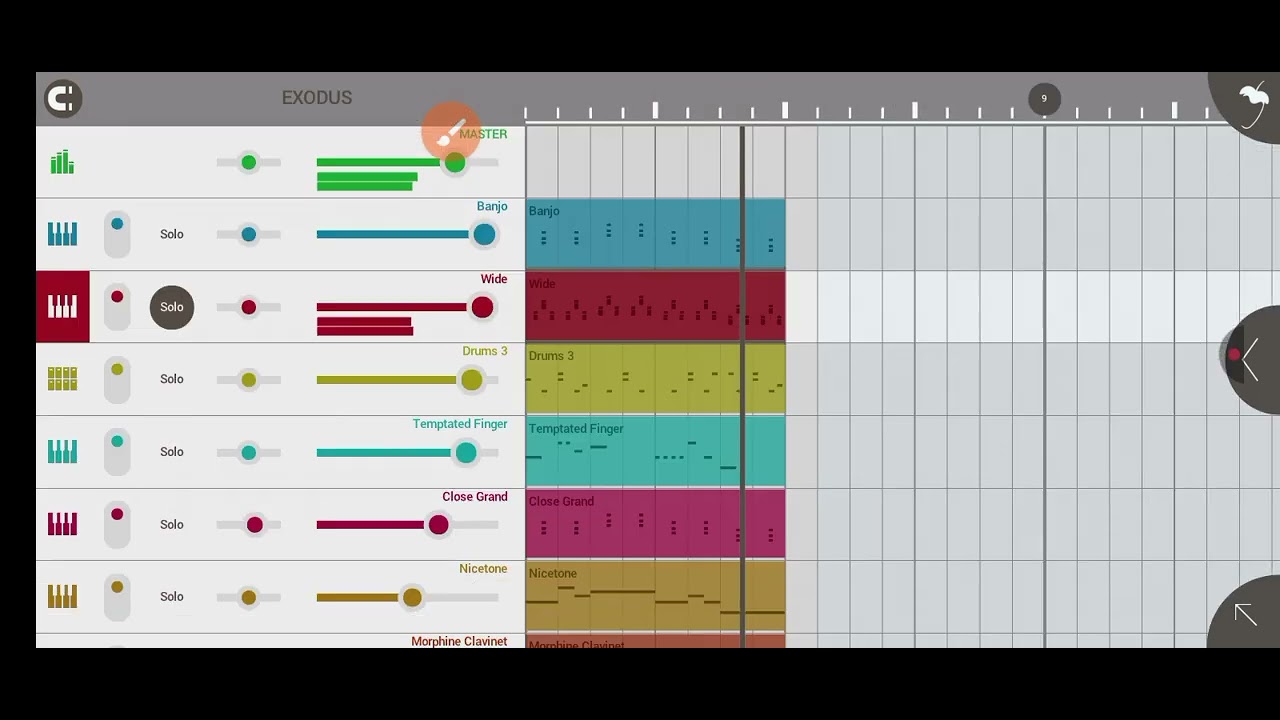Click the diagonal arrow icon at bottom right
The image size is (1280, 720).
pyautogui.click(x=1246, y=614)
